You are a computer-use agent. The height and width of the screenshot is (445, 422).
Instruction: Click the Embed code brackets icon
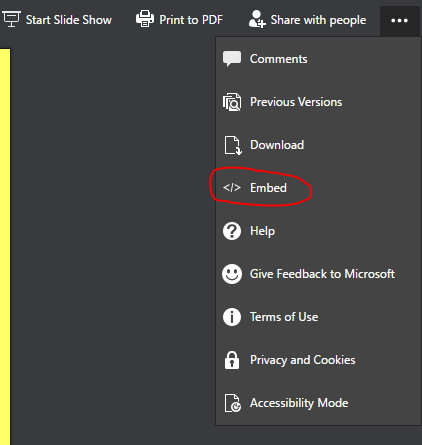tap(232, 188)
